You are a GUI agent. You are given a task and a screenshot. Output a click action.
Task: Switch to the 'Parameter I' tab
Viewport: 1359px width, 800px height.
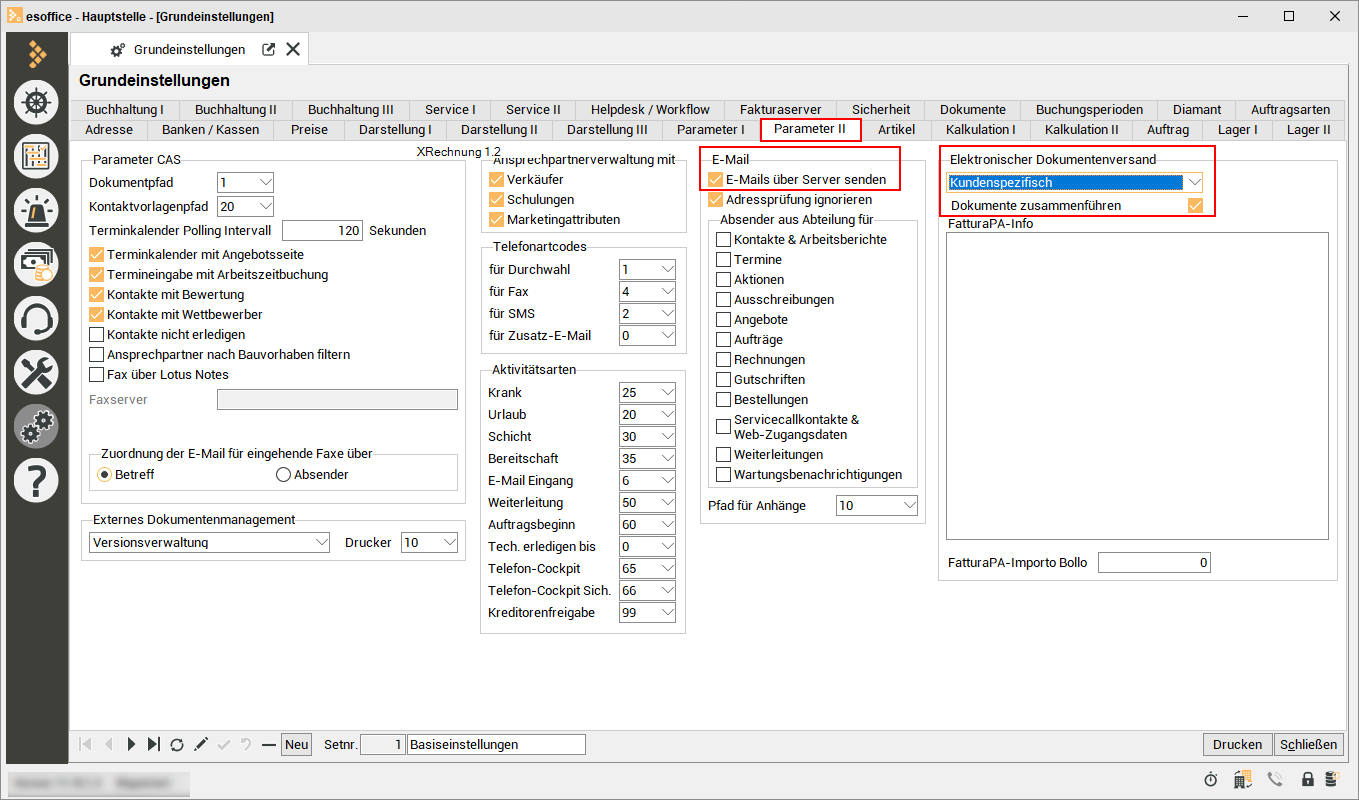pos(710,129)
